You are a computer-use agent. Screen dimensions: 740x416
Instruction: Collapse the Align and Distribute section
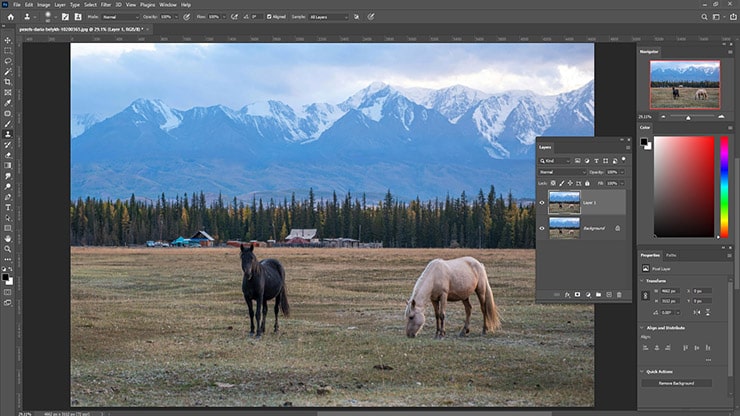[642, 327]
